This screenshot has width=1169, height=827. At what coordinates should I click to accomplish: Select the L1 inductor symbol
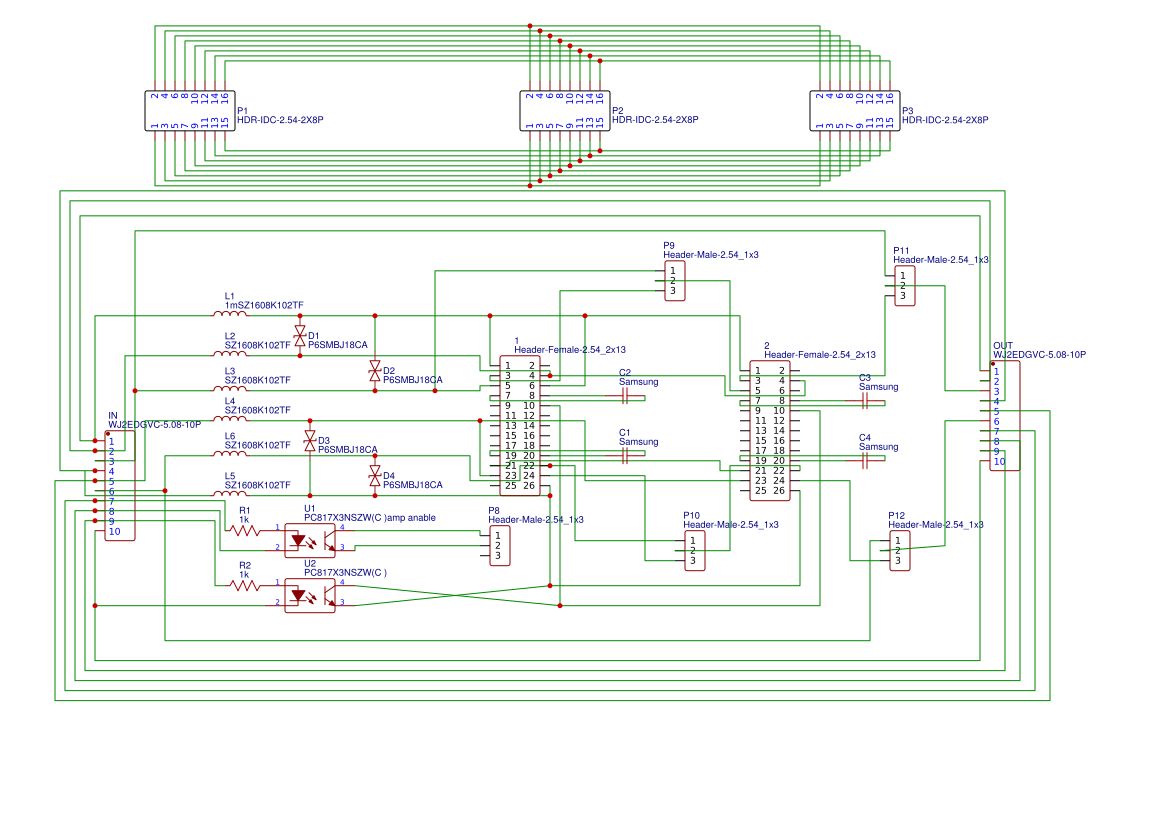point(230,314)
